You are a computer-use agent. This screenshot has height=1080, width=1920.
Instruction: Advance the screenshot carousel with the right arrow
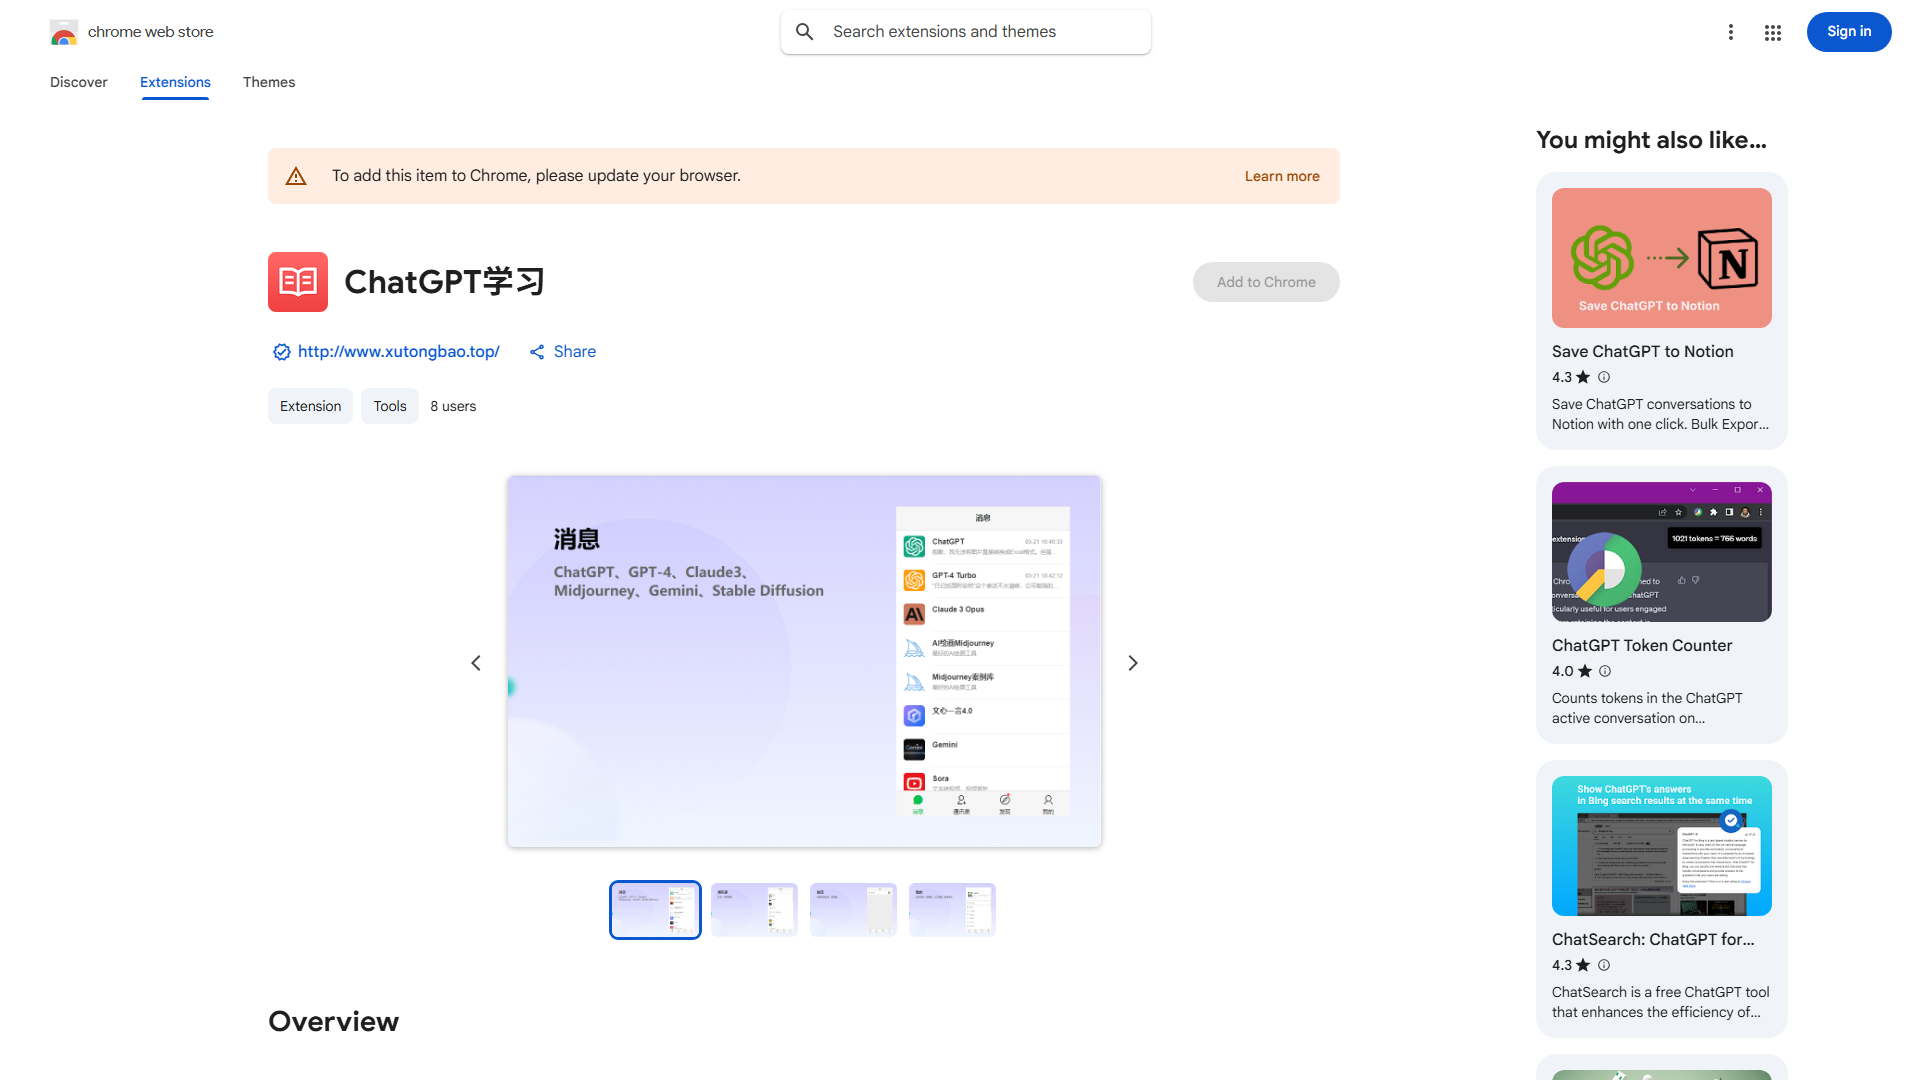1132,662
